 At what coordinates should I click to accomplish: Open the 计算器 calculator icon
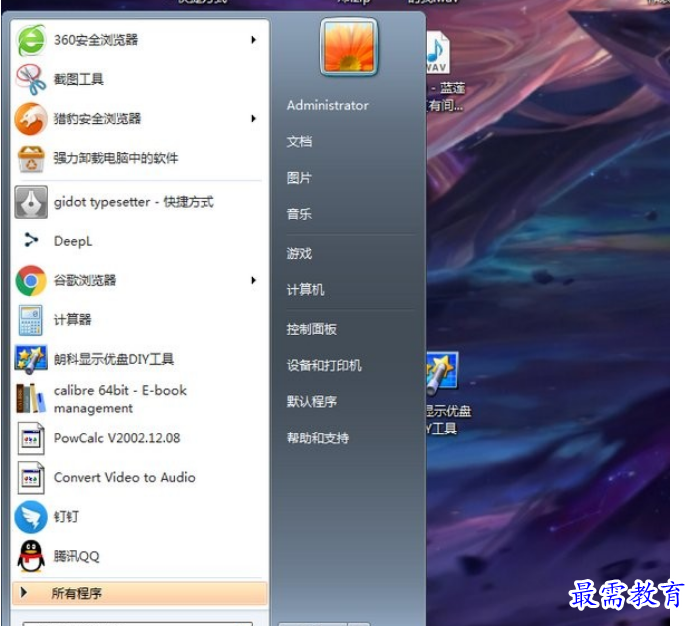coord(30,320)
